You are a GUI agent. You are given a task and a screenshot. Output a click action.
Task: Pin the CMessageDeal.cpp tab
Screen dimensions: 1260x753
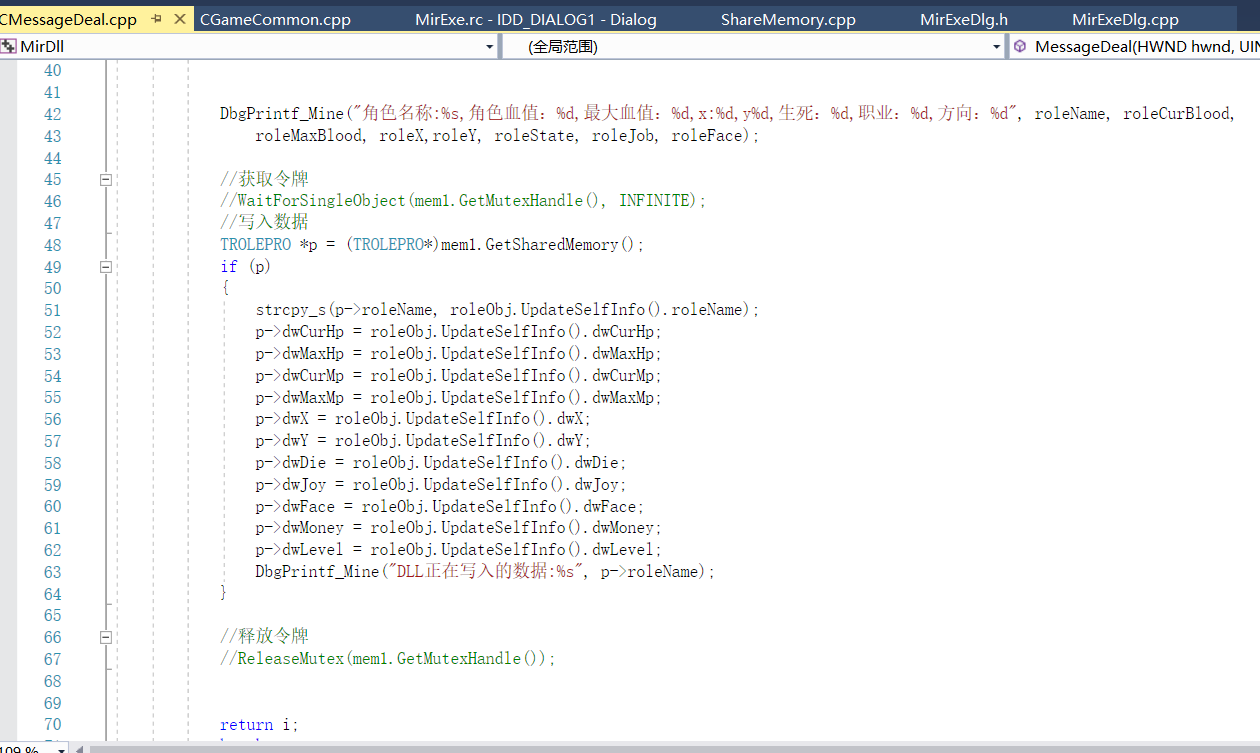click(x=157, y=19)
